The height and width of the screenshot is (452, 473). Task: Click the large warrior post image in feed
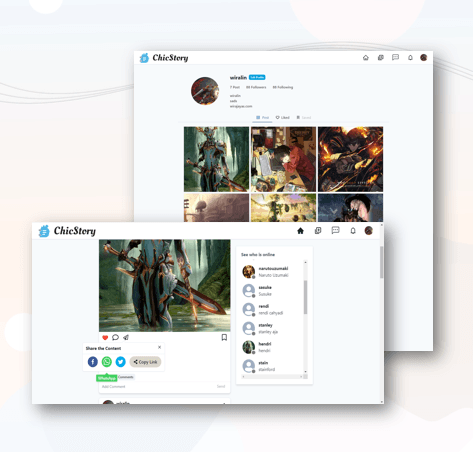[x=165, y=285]
